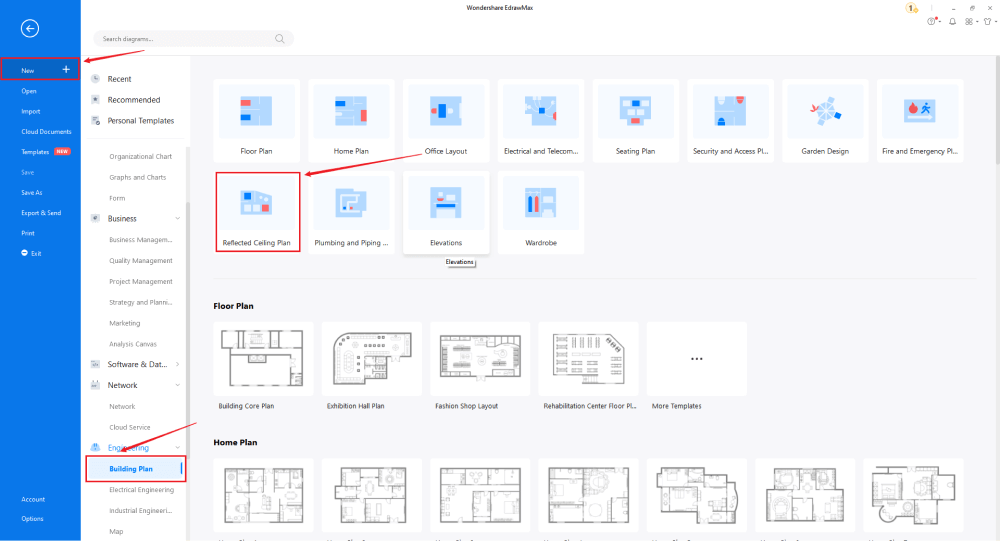This screenshot has height=541, width=1000.
Task: Open the Account link
Action: click(x=33, y=500)
